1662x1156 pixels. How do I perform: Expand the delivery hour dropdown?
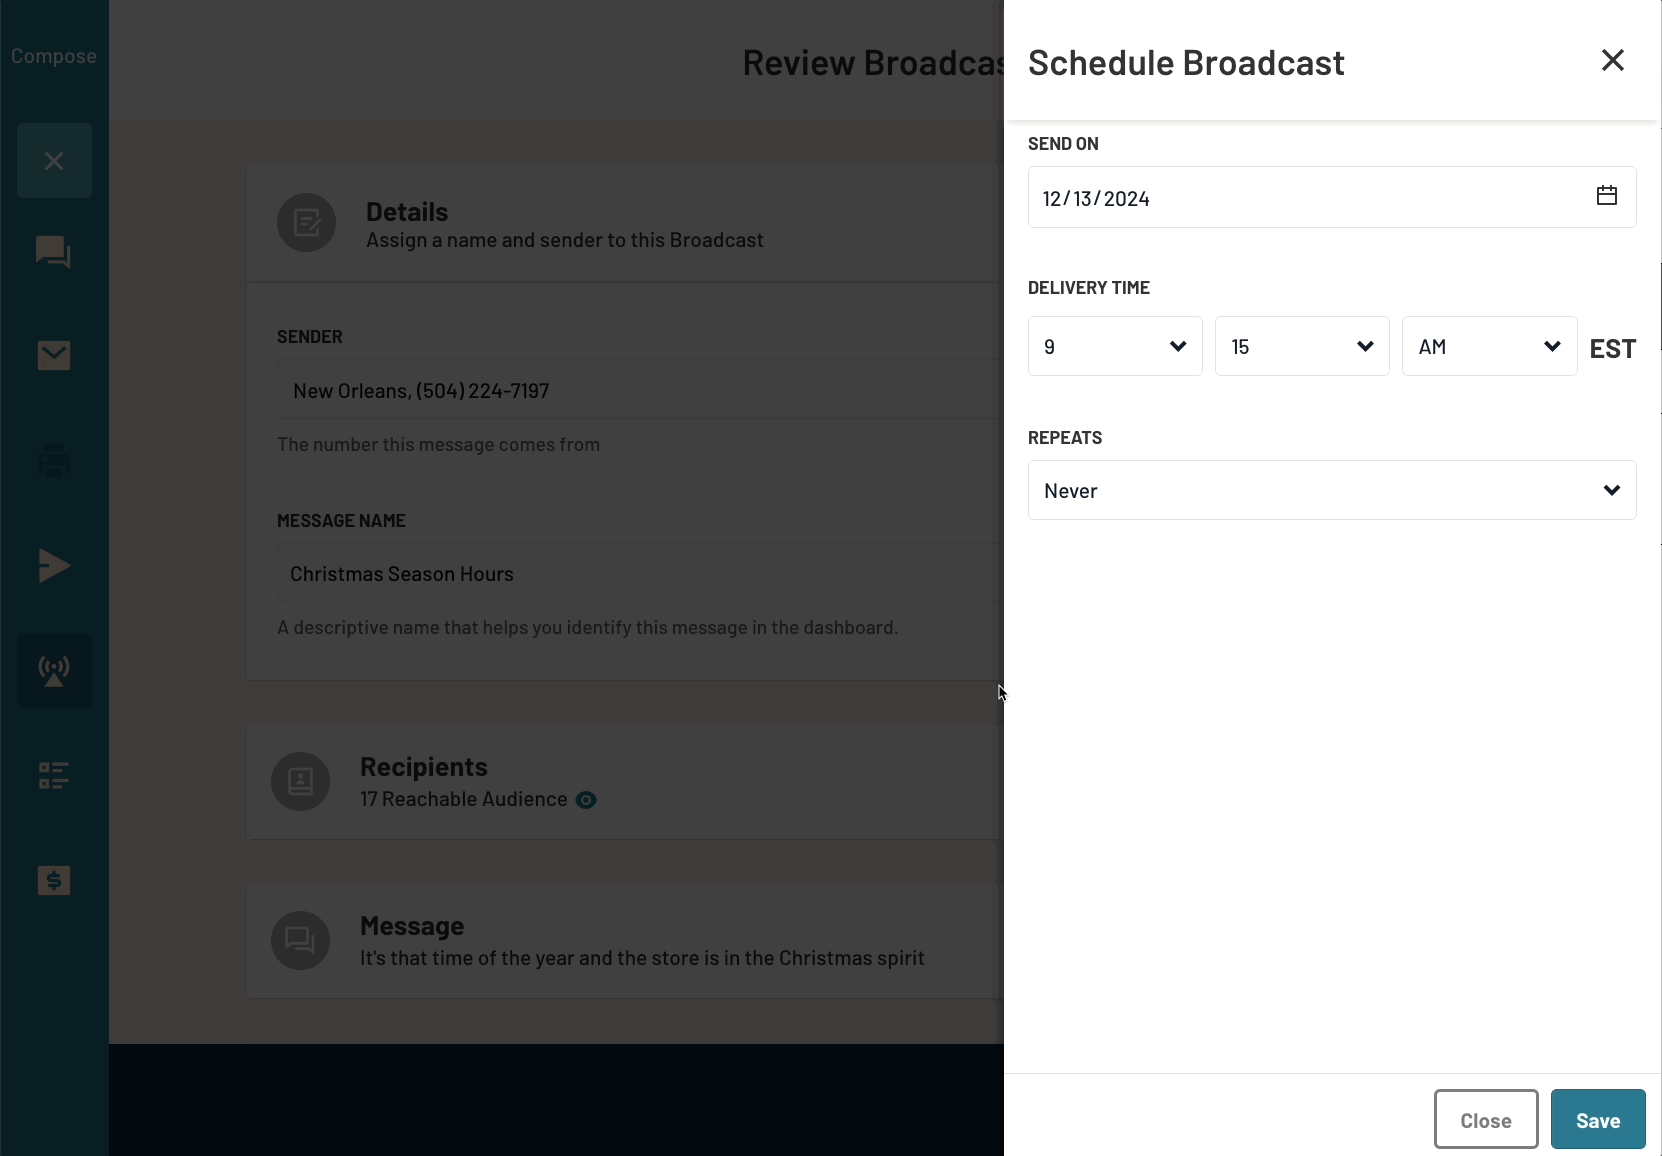coord(1114,347)
